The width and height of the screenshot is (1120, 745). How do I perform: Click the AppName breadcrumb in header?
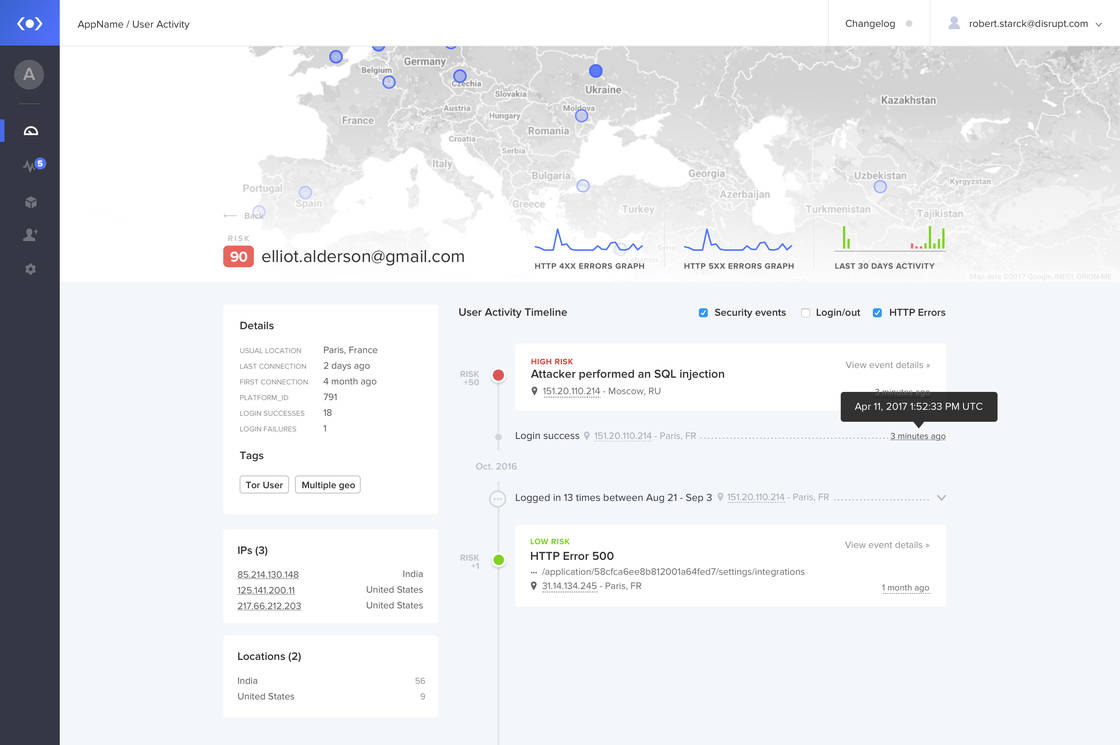point(99,24)
